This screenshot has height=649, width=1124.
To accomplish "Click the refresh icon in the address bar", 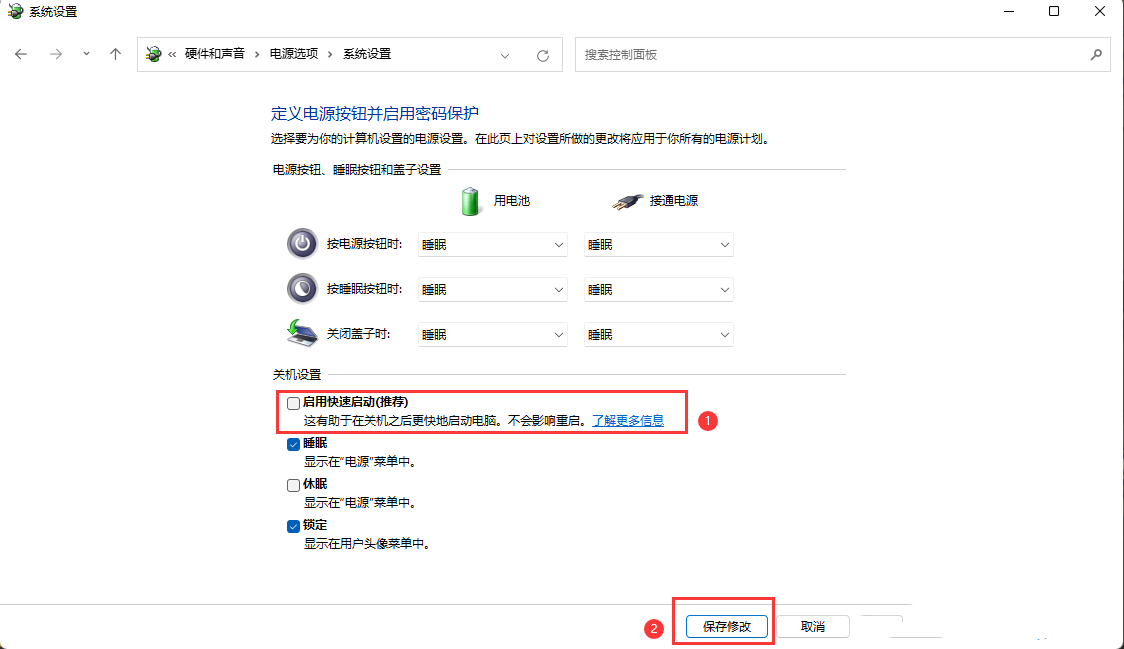I will tap(544, 55).
